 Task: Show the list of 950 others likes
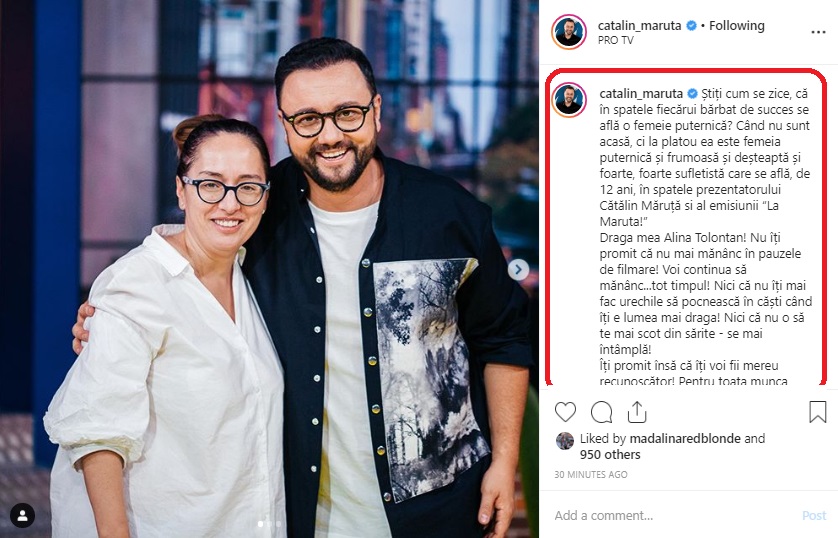[x=610, y=455]
